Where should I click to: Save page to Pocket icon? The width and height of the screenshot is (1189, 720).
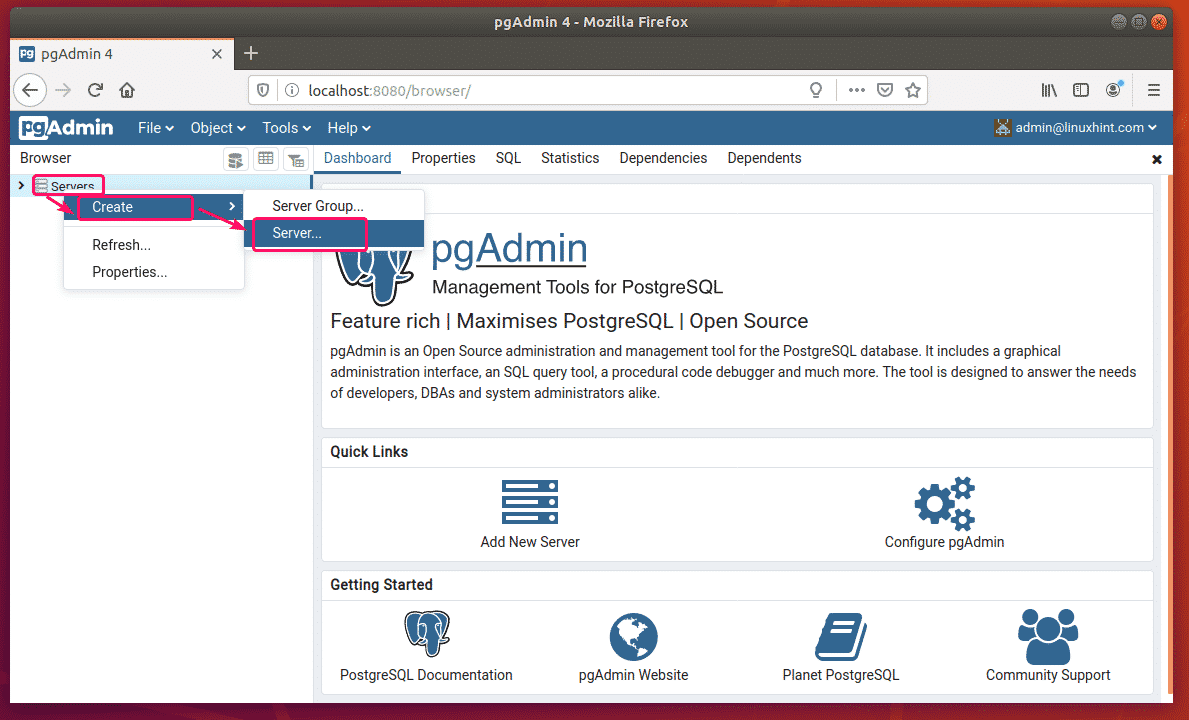(x=885, y=90)
